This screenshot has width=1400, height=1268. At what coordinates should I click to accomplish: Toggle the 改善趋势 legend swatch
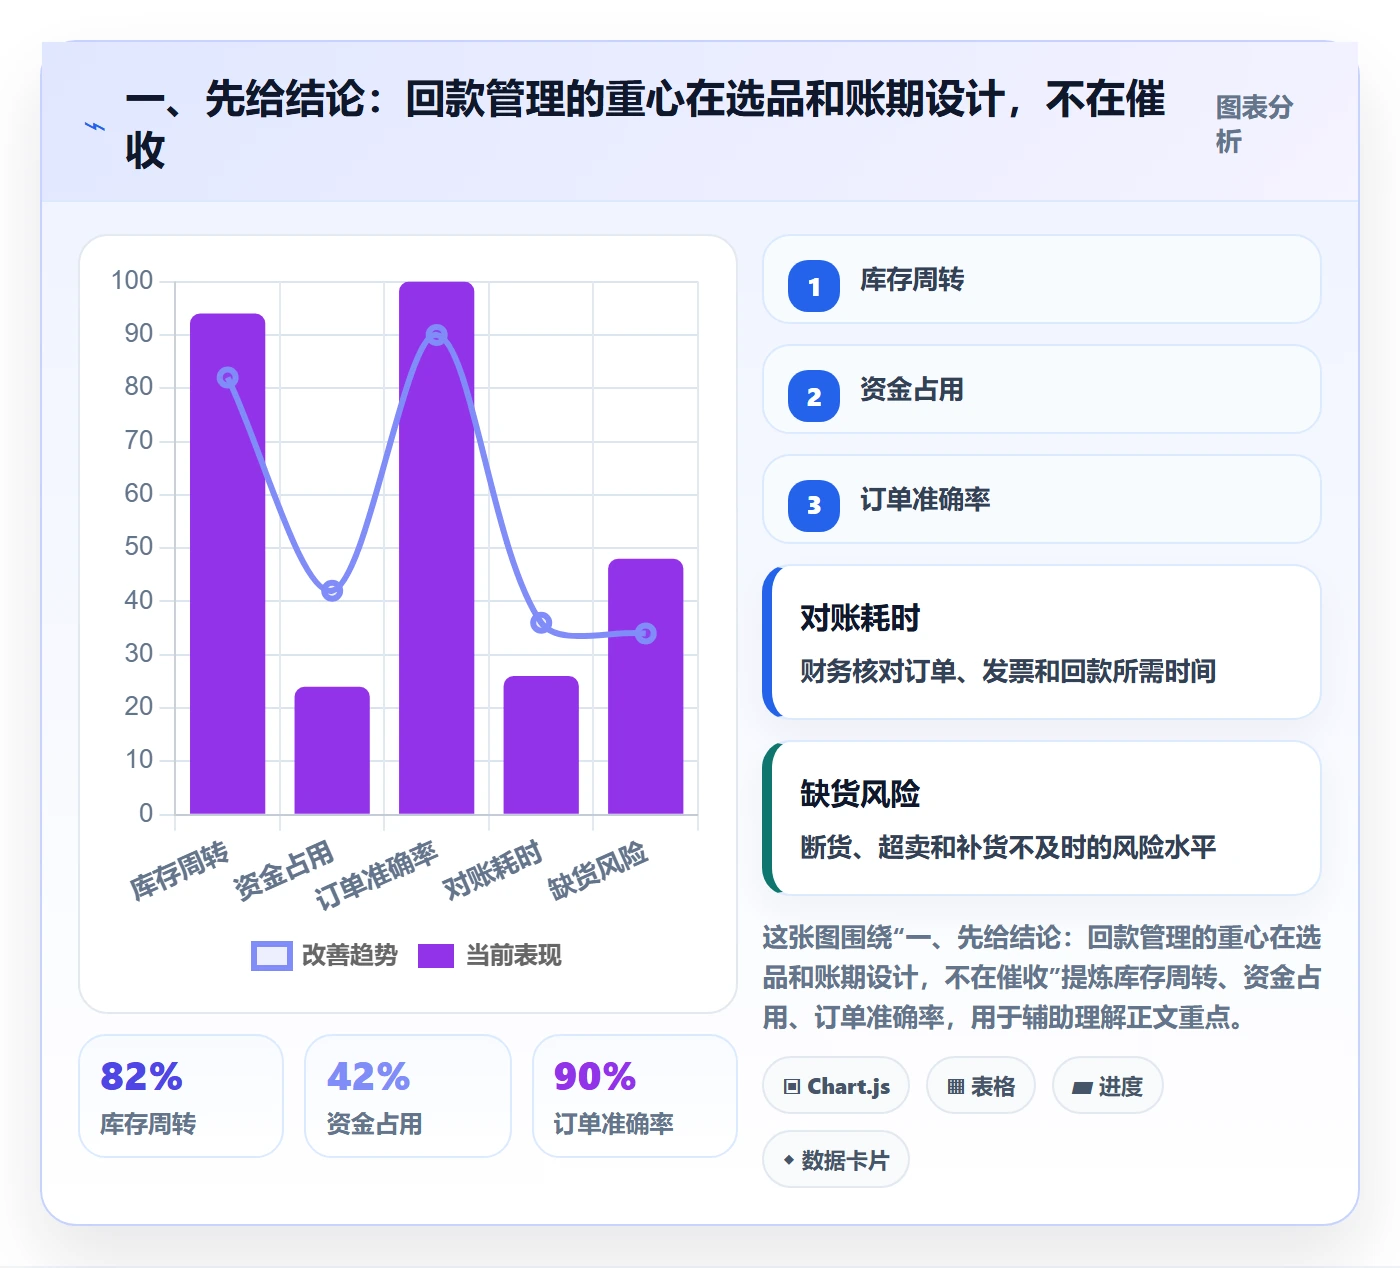(272, 956)
